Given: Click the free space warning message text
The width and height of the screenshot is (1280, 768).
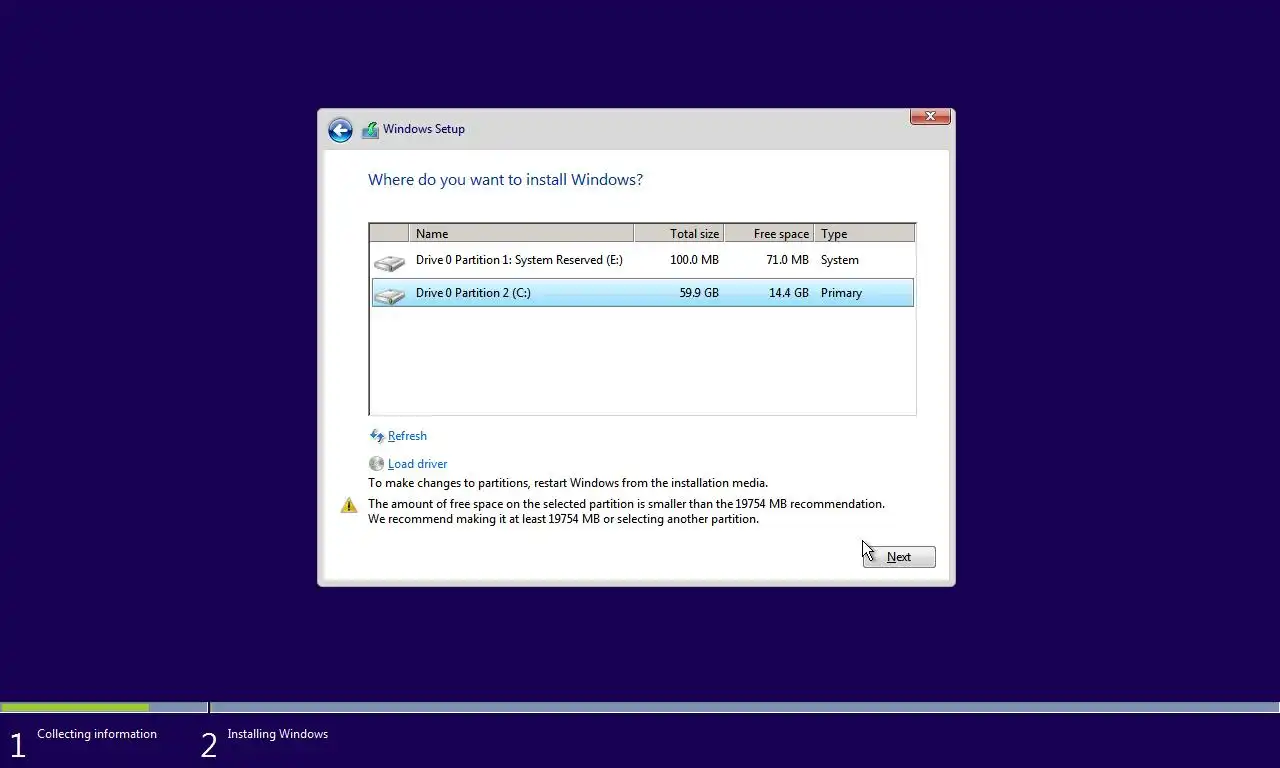Looking at the screenshot, I should tap(626, 511).
